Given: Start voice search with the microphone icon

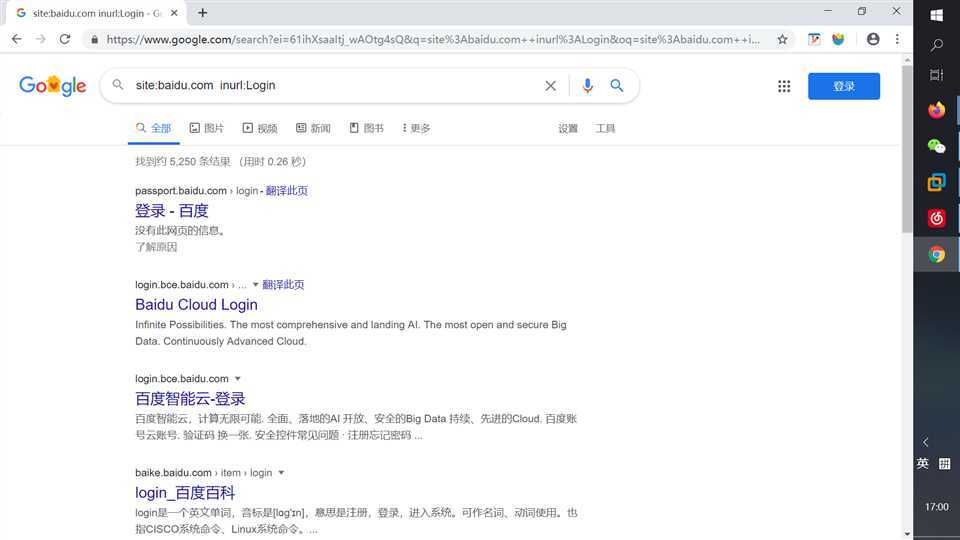Looking at the screenshot, I should (587, 86).
